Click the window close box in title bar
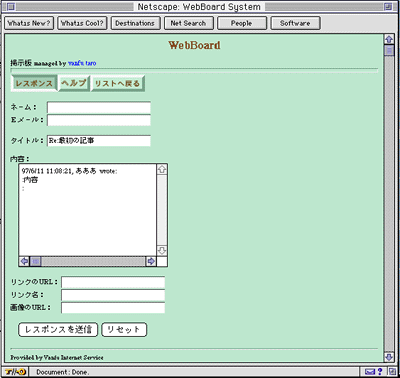Viewport: 400px width, 378px height. point(11,6)
